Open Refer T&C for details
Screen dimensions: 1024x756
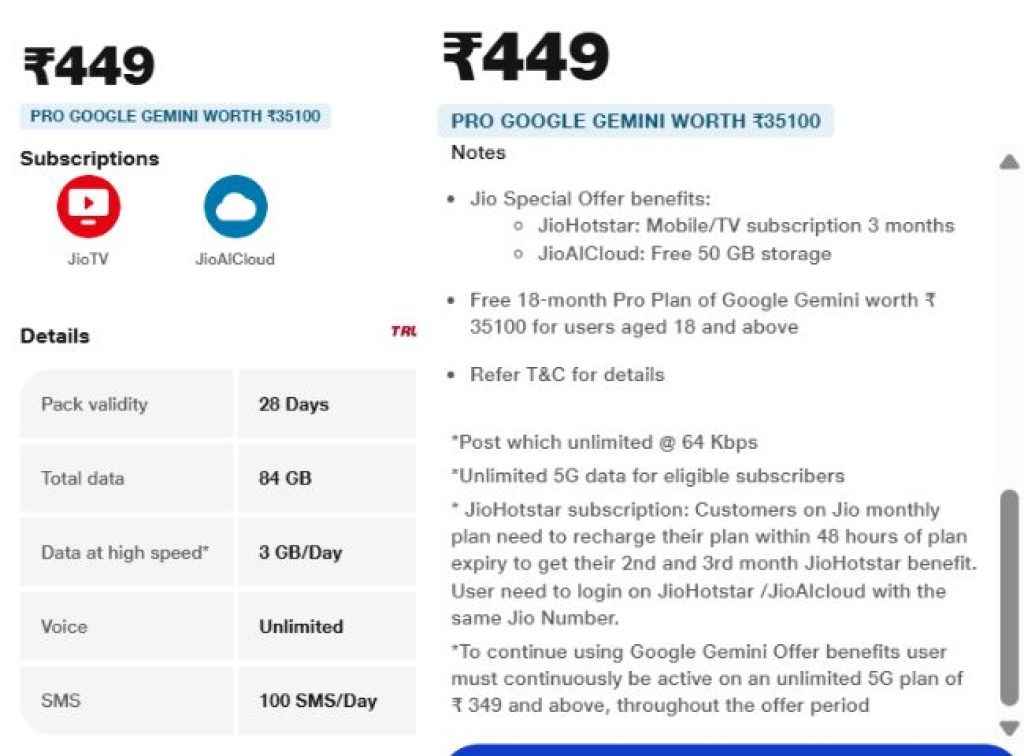coord(567,374)
